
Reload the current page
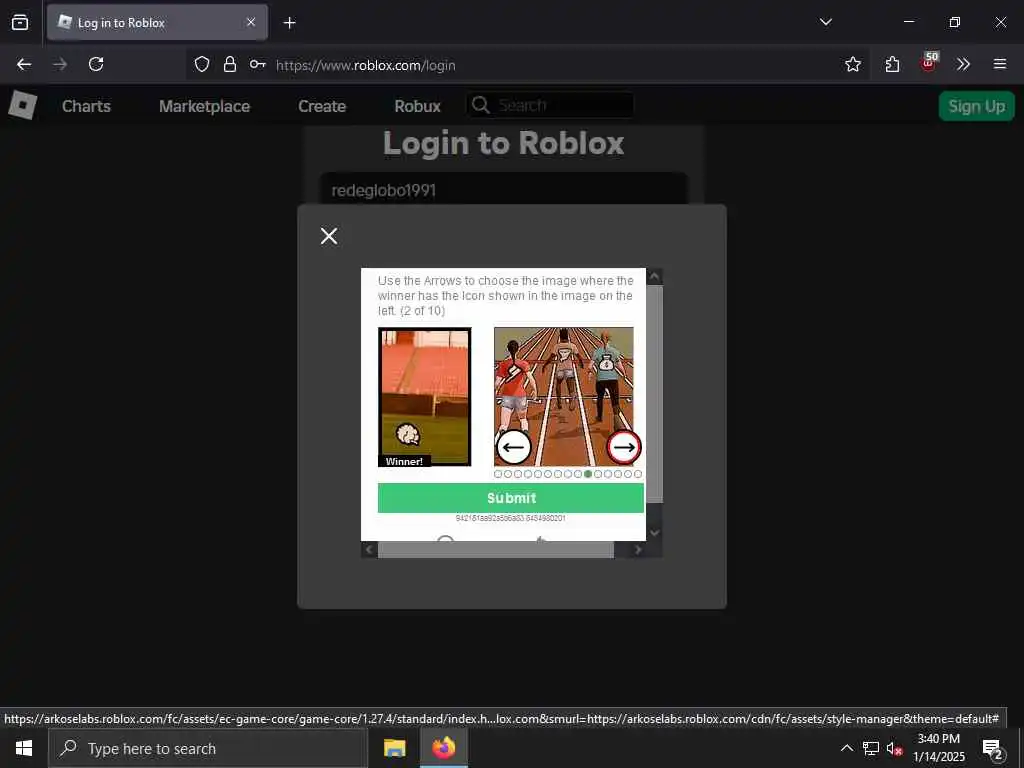click(96, 64)
